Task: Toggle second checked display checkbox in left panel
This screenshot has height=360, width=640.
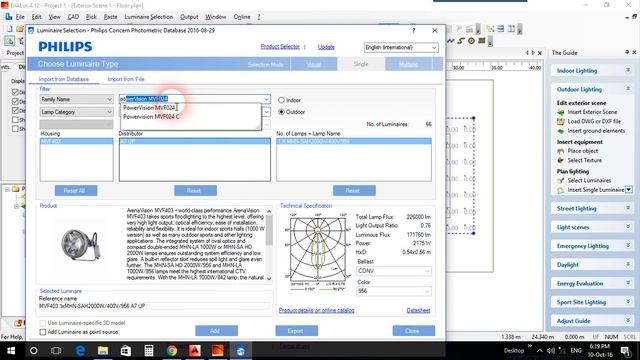Action: (x=15, y=101)
